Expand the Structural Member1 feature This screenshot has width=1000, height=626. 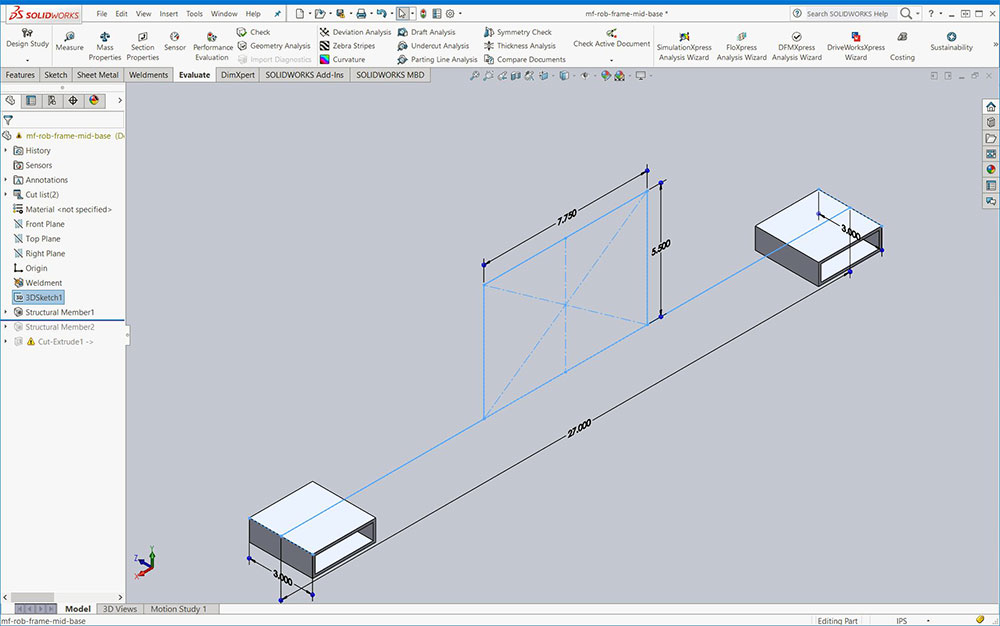pos(6,312)
